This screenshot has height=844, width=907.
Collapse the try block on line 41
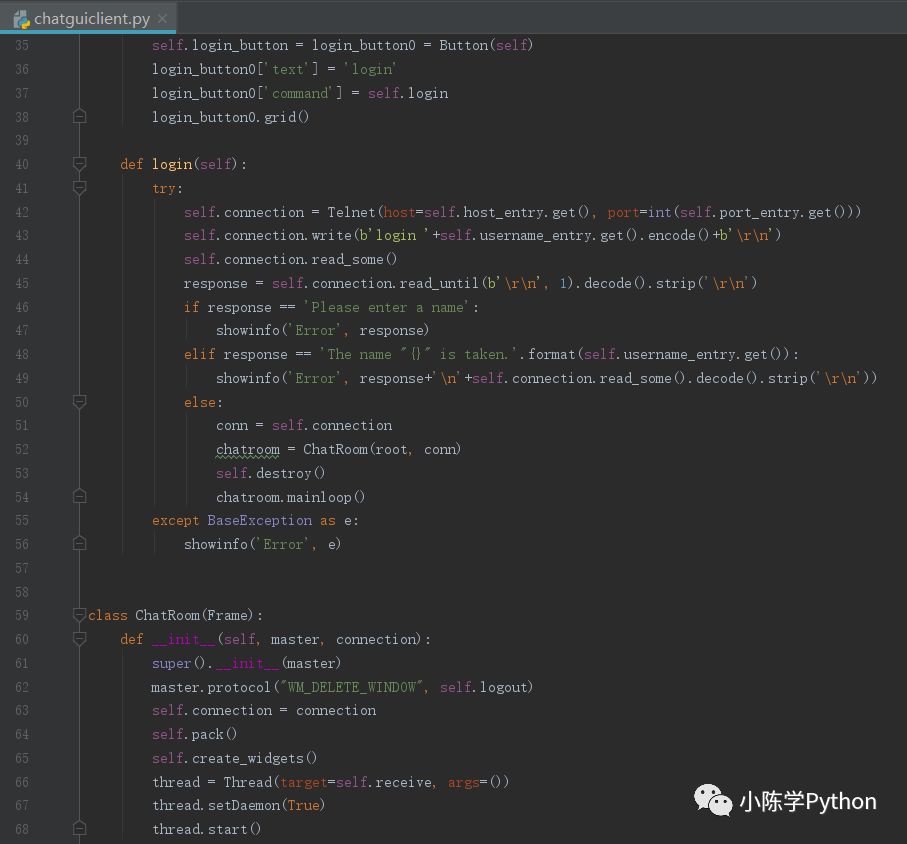[80, 188]
